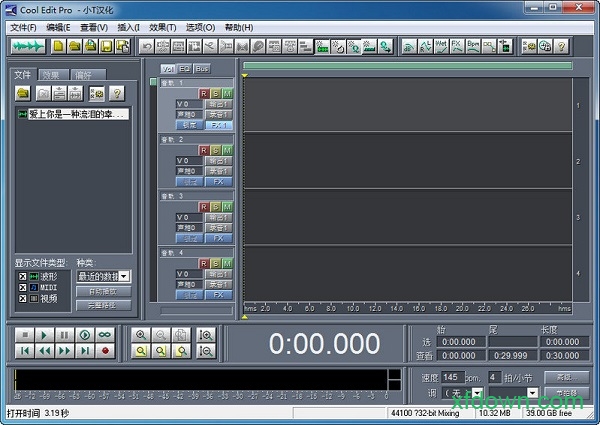The width and height of the screenshot is (600, 425).
Task: Start recording with the red record button
Action: pyautogui.click(x=105, y=351)
